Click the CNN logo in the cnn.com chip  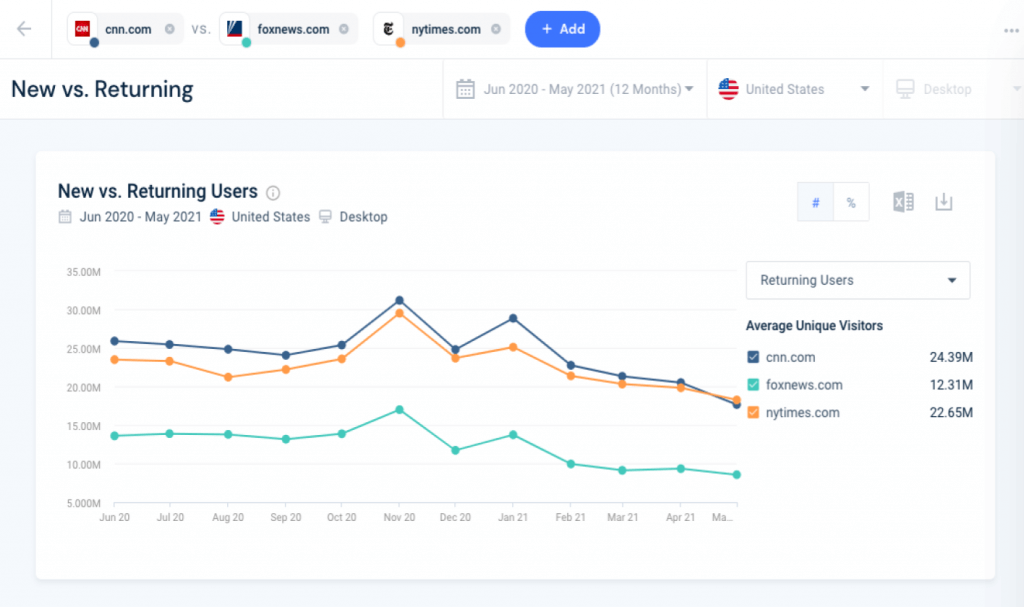tap(84, 29)
